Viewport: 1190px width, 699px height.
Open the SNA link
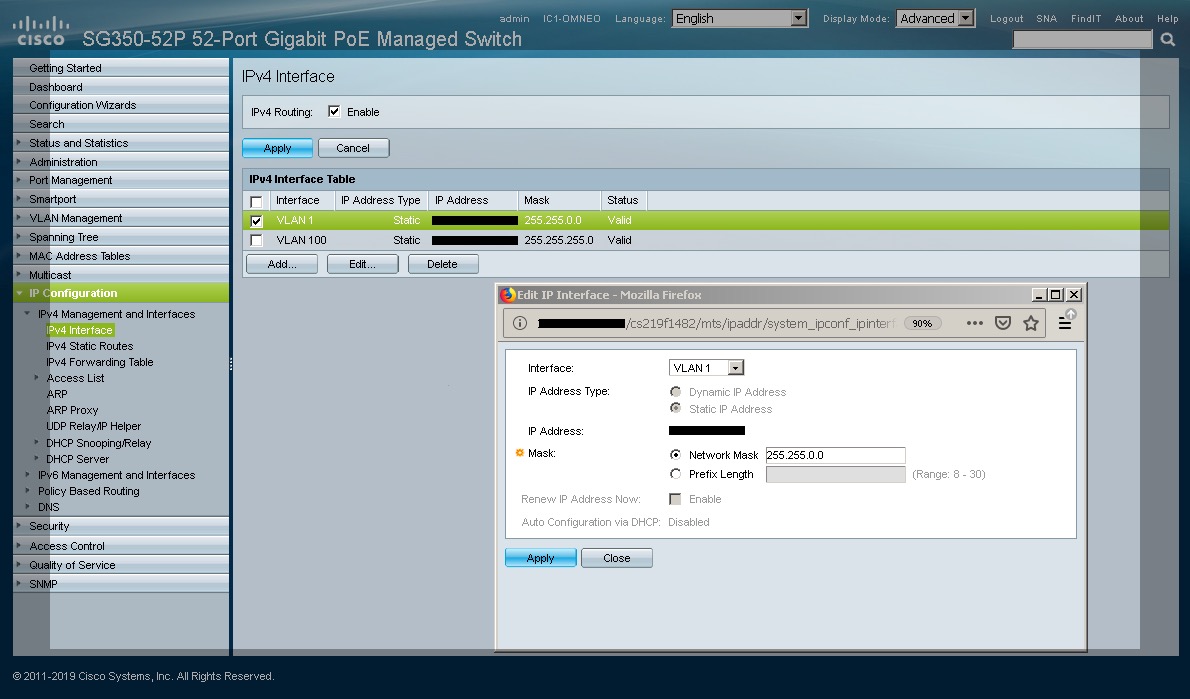pyautogui.click(x=1047, y=18)
